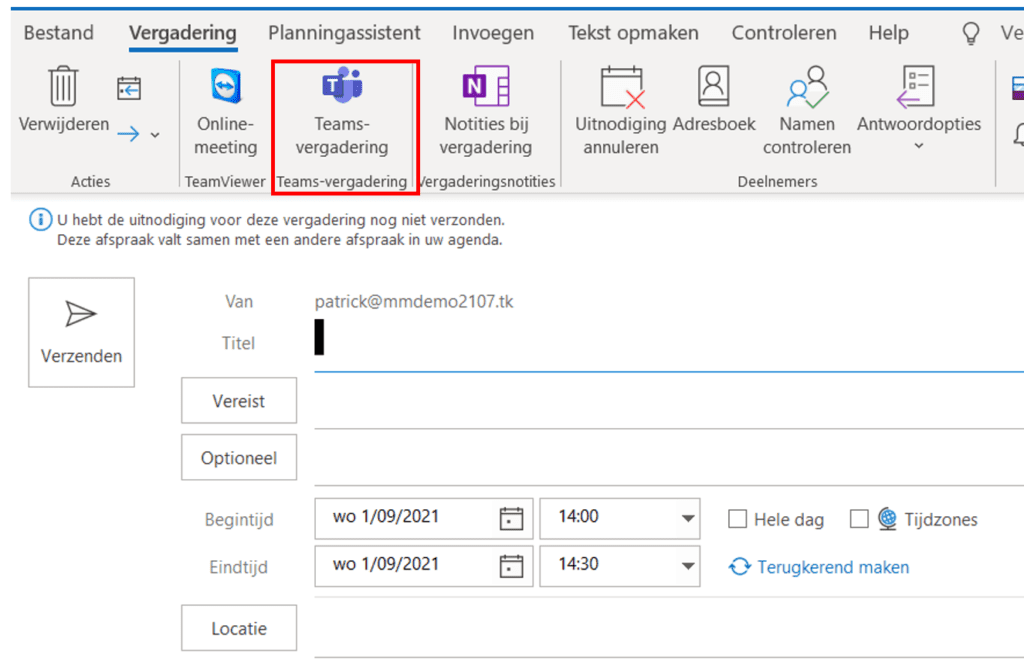Click the Vereist attendees button
The image size is (1024, 663).
tap(239, 400)
